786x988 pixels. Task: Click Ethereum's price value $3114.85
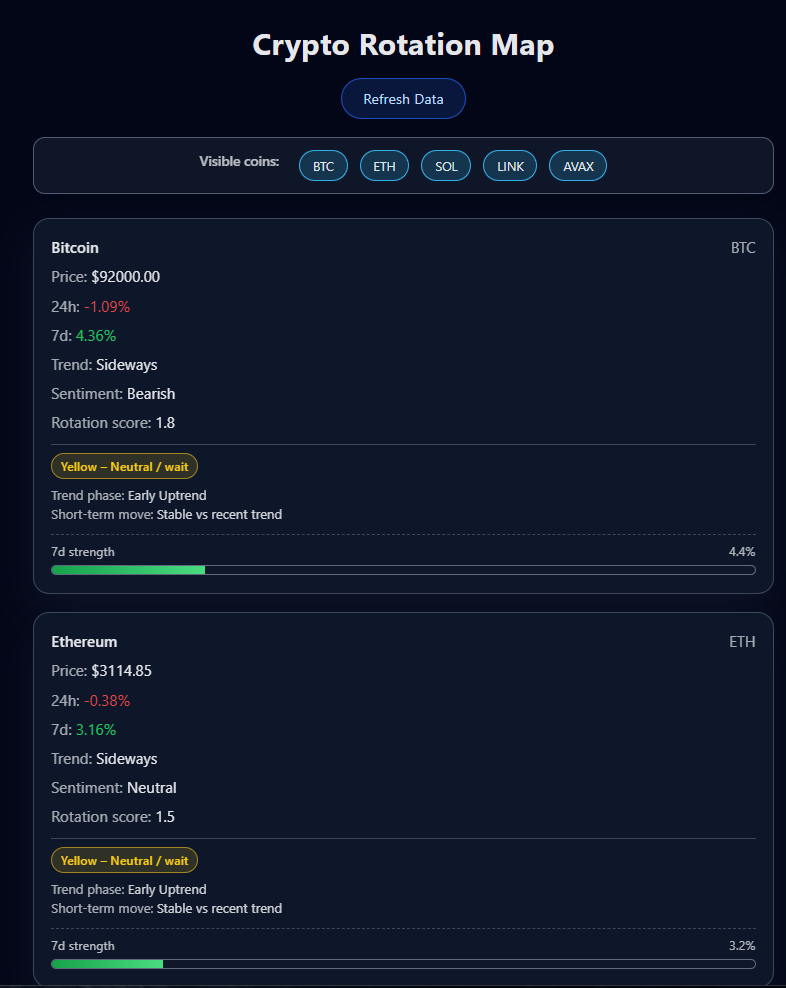[121, 671]
